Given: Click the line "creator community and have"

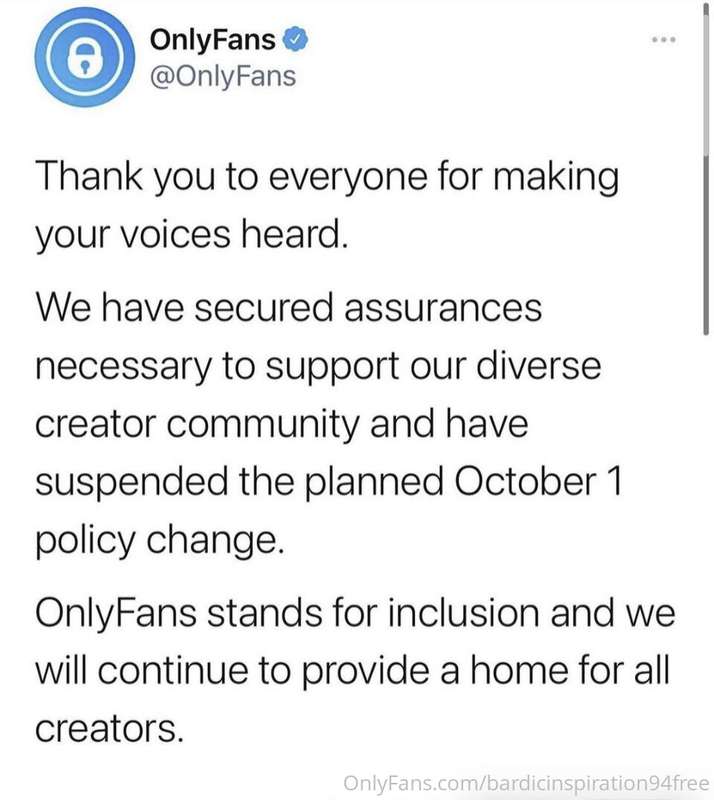Looking at the screenshot, I should click(x=281, y=424).
